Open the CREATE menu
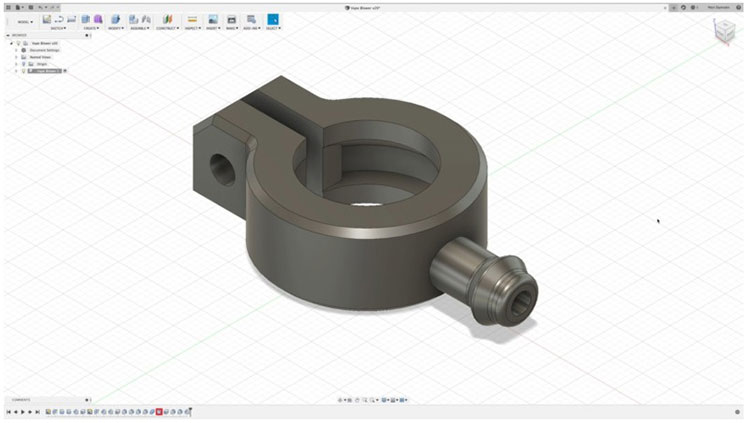This screenshot has height=423, width=750. tap(91, 28)
